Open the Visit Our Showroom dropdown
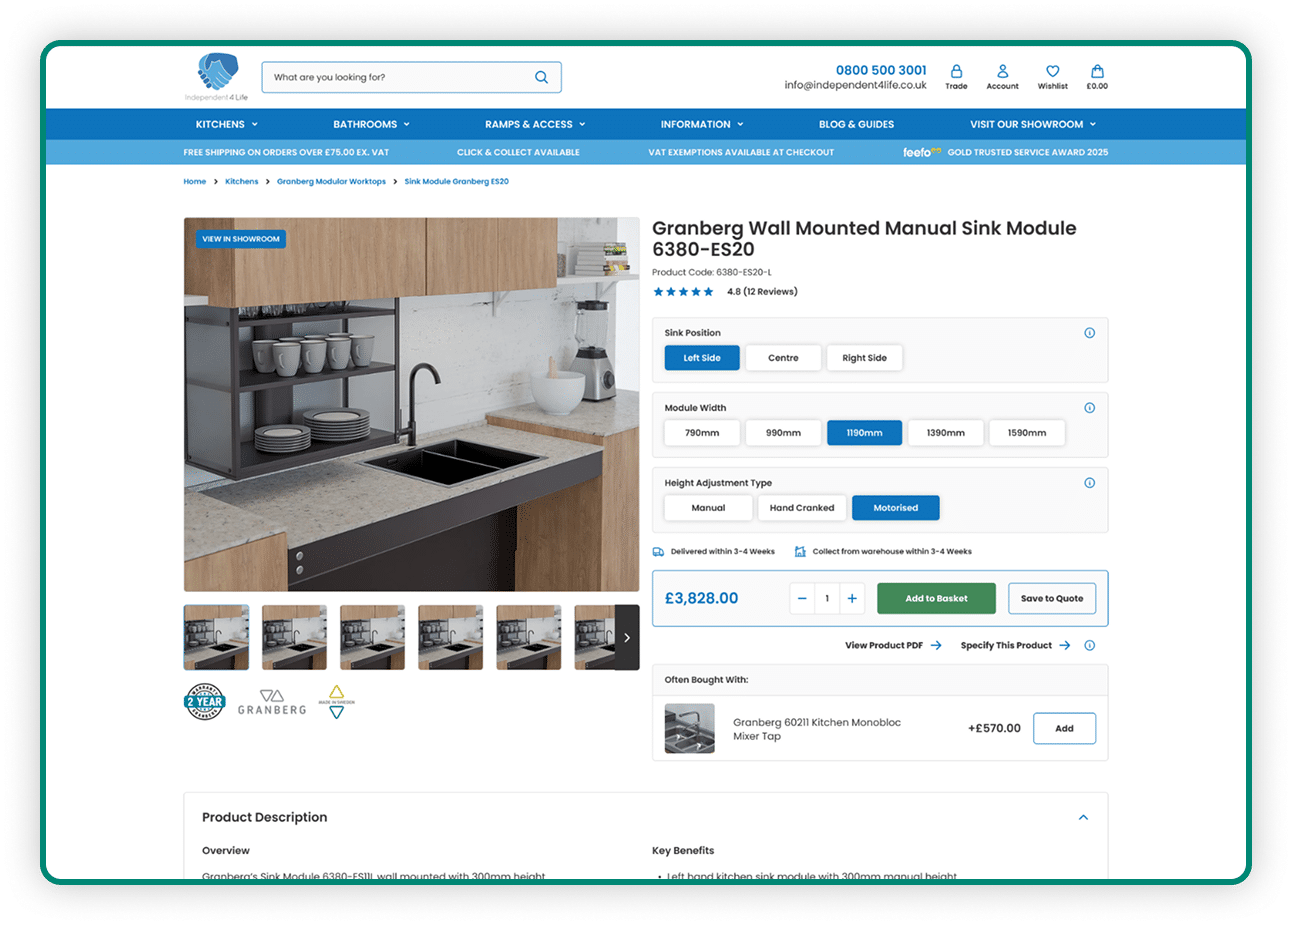The image size is (1292, 925). tap(1032, 124)
